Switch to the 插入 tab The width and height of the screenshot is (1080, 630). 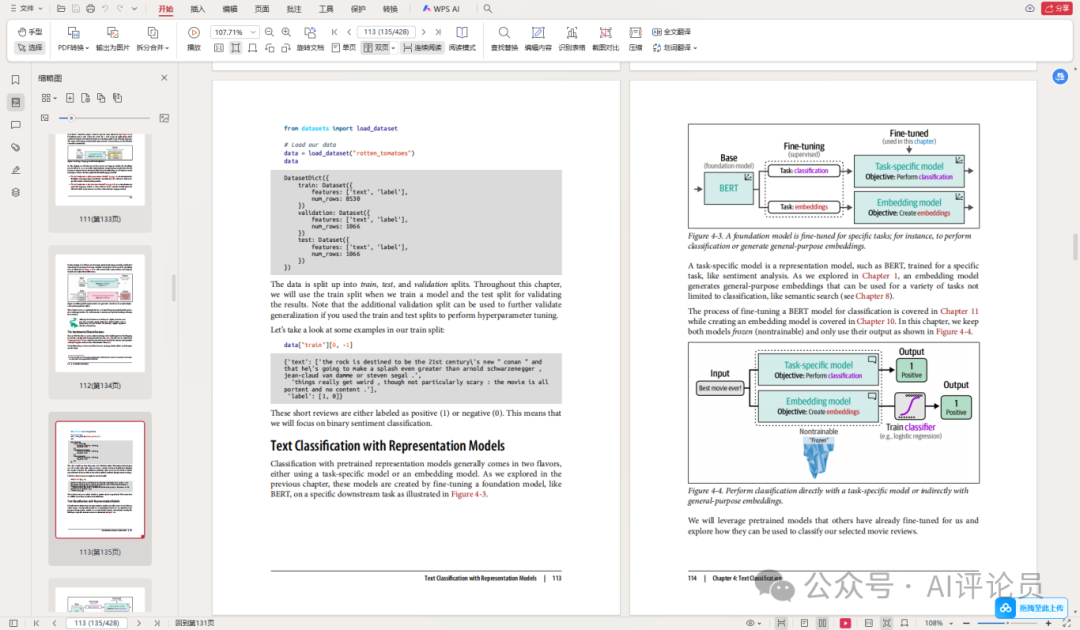point(198,9)
